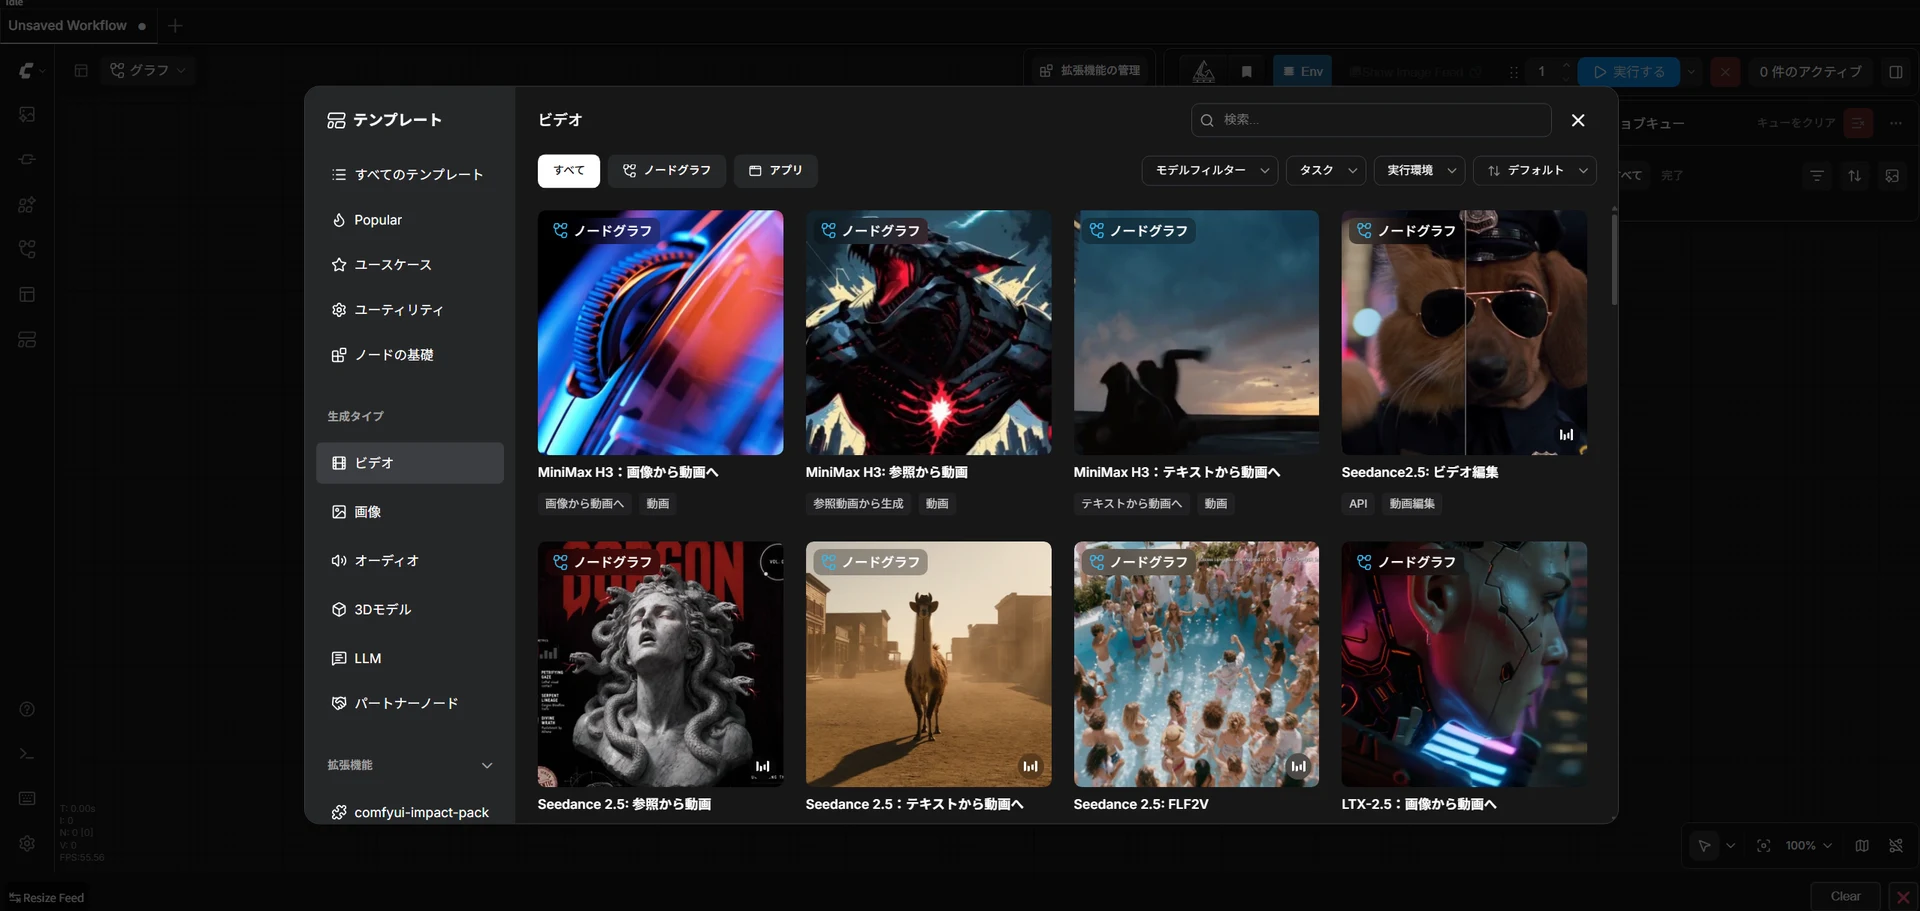Viewport: 1920px width, 911px height.
Task: Click the stacked blocks icon in left sidebar
Action: pyautogui.click(x=27, y=340)
